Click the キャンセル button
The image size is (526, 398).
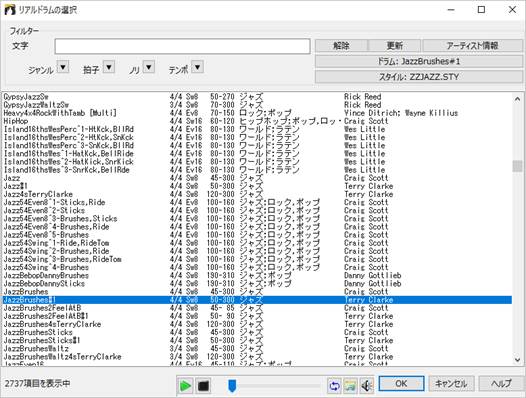click(x=451, y=384)
